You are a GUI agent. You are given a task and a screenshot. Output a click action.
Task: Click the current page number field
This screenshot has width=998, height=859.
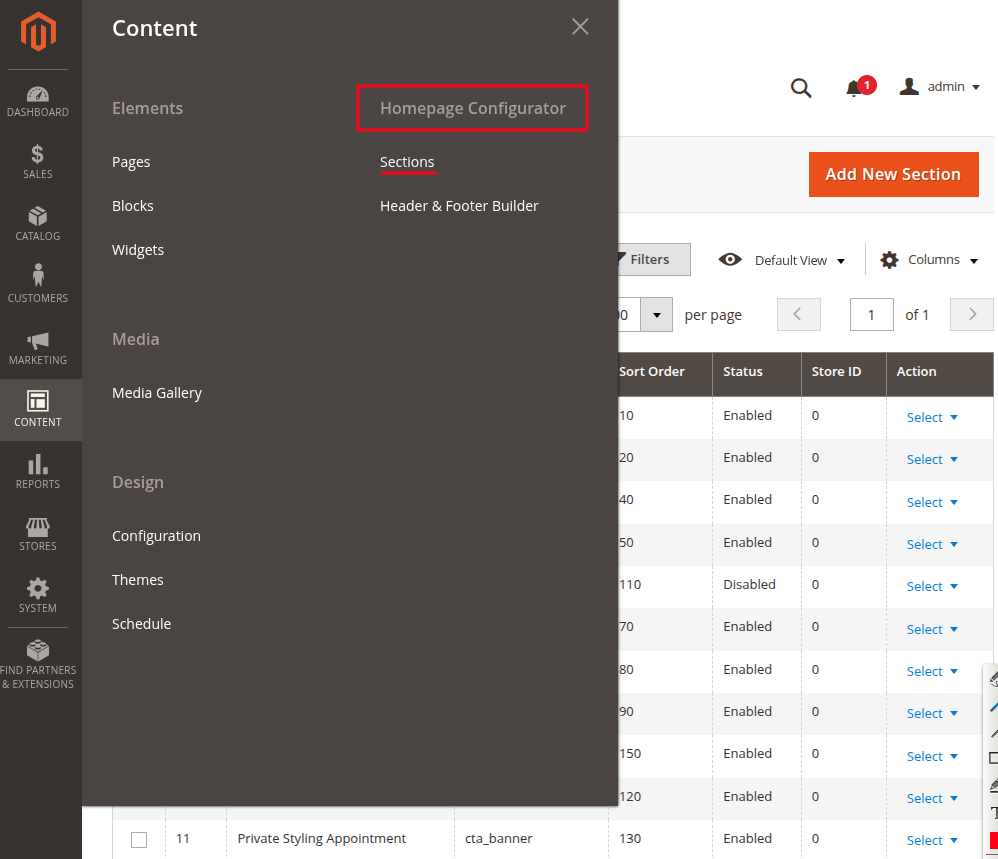[x=871, y=314]
